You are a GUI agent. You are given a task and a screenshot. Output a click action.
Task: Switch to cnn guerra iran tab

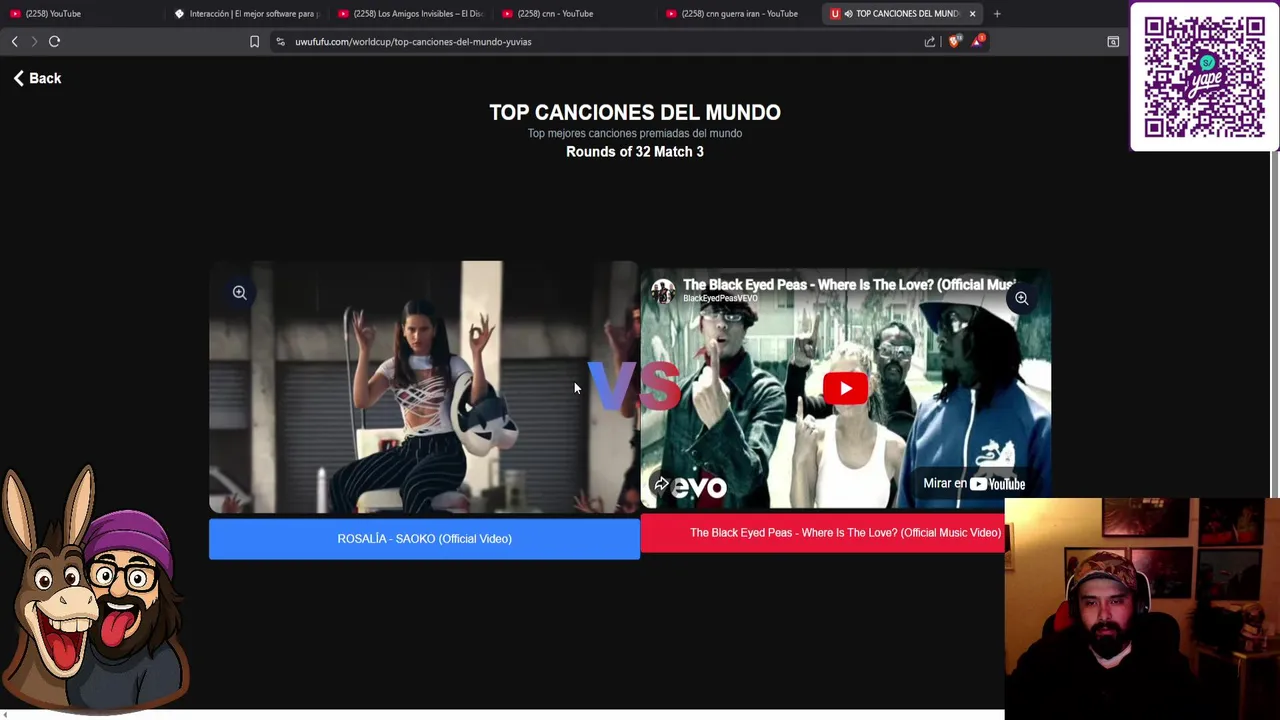click(738, 14)
